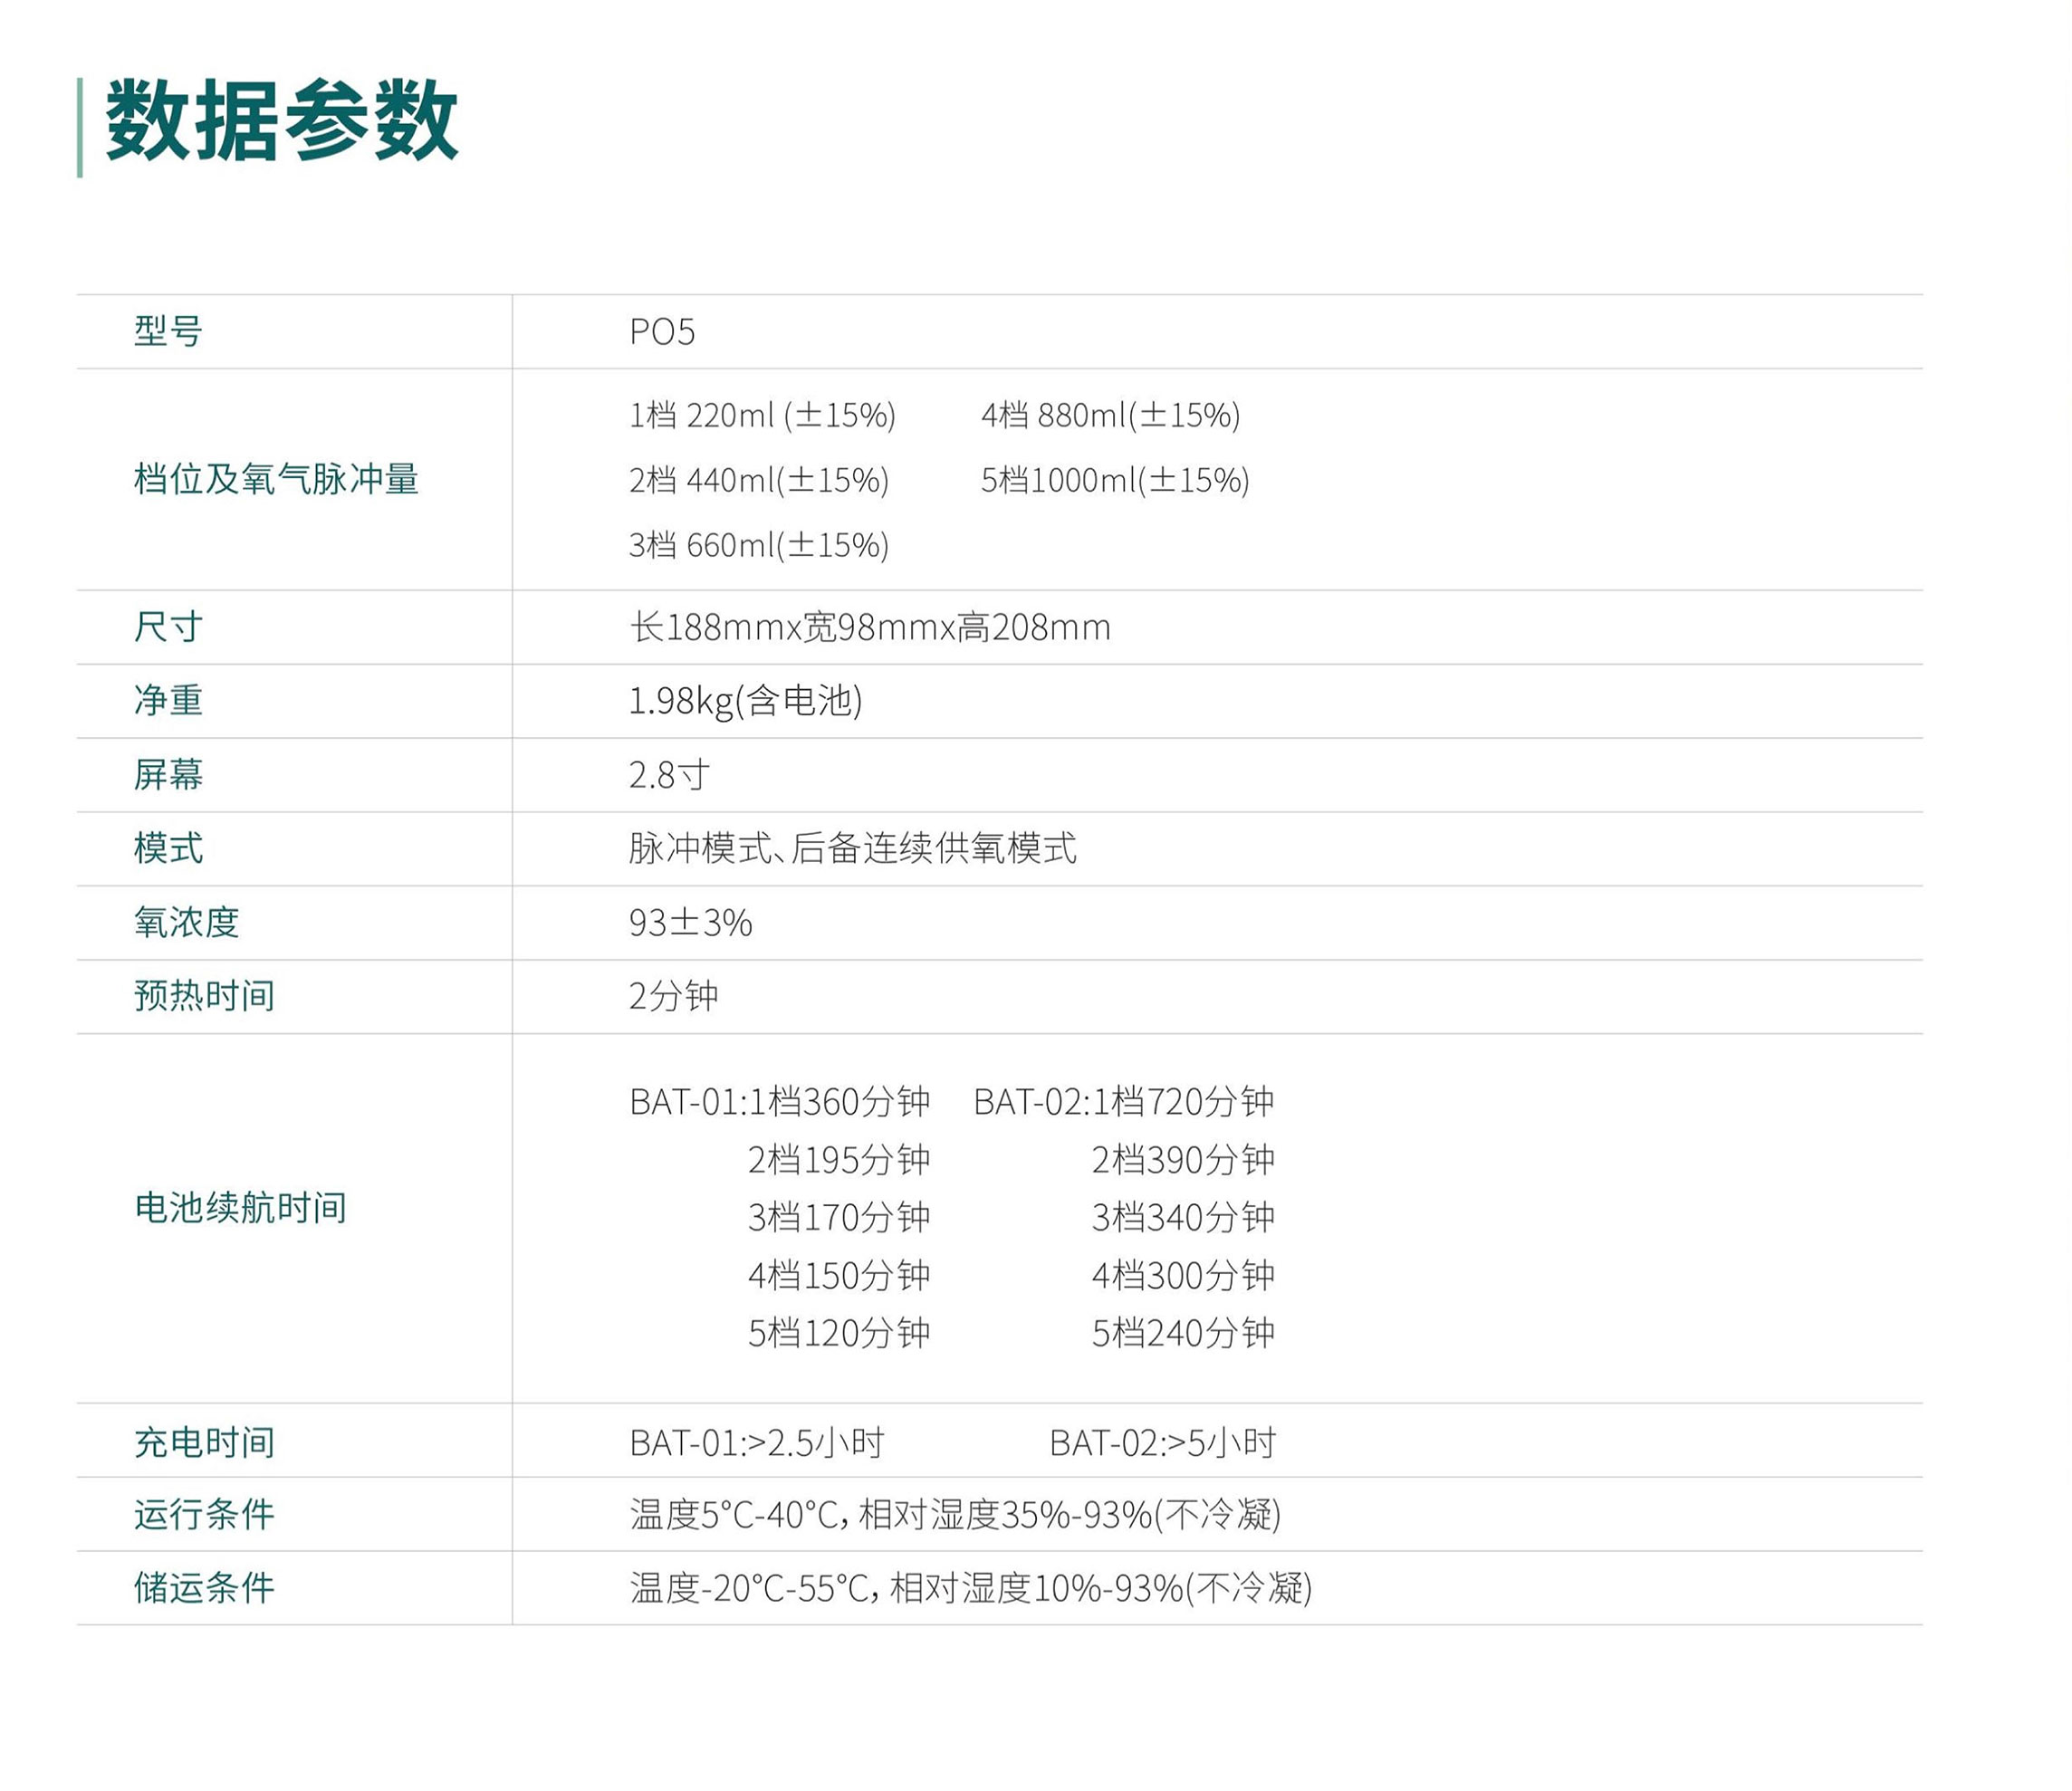2072x1791 pixels.
Task: Click the 4档300分钟 battery entry
Action: point(1183,1276)
